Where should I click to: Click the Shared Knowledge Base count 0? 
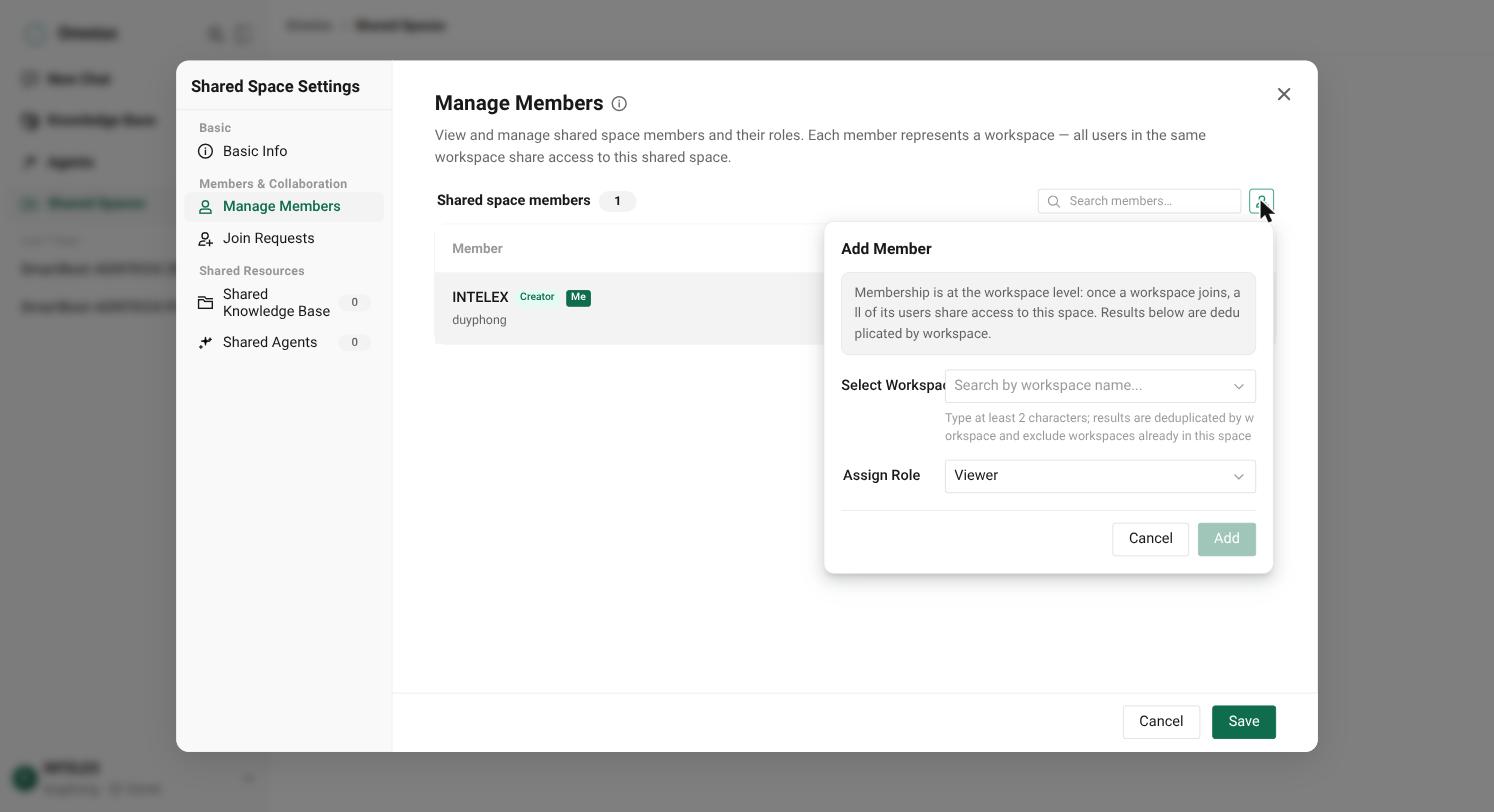pos(354,302)
